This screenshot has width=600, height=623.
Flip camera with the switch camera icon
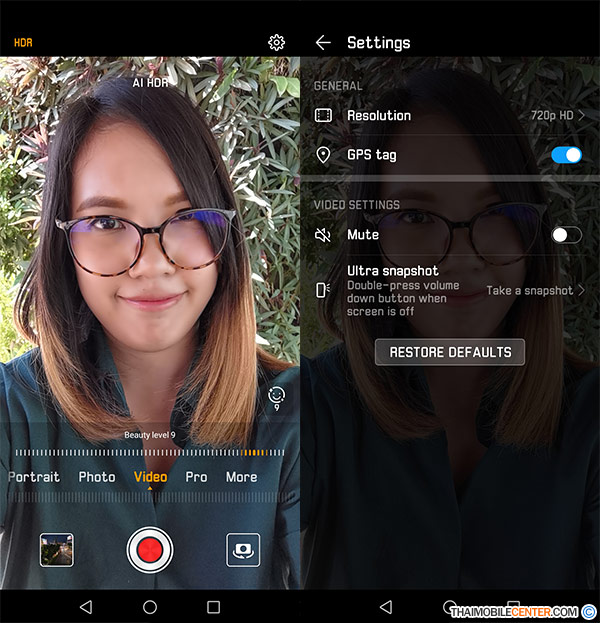click(x=243, y=550)
